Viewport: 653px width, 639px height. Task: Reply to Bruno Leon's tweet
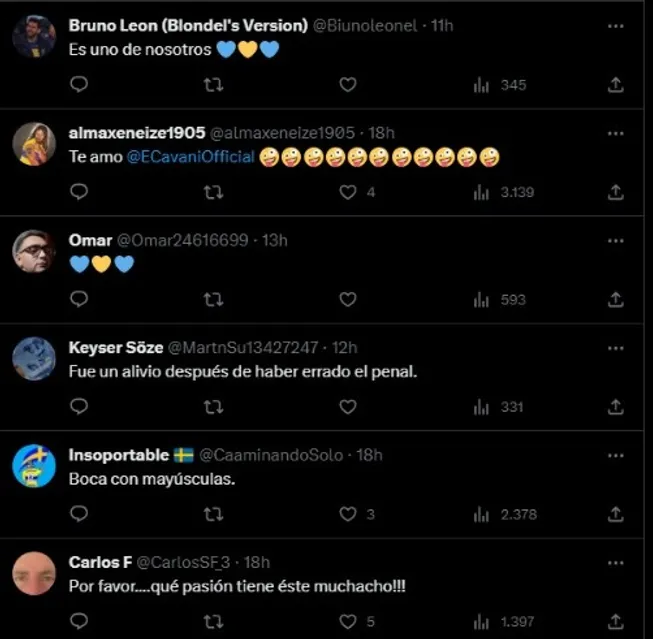80,85
